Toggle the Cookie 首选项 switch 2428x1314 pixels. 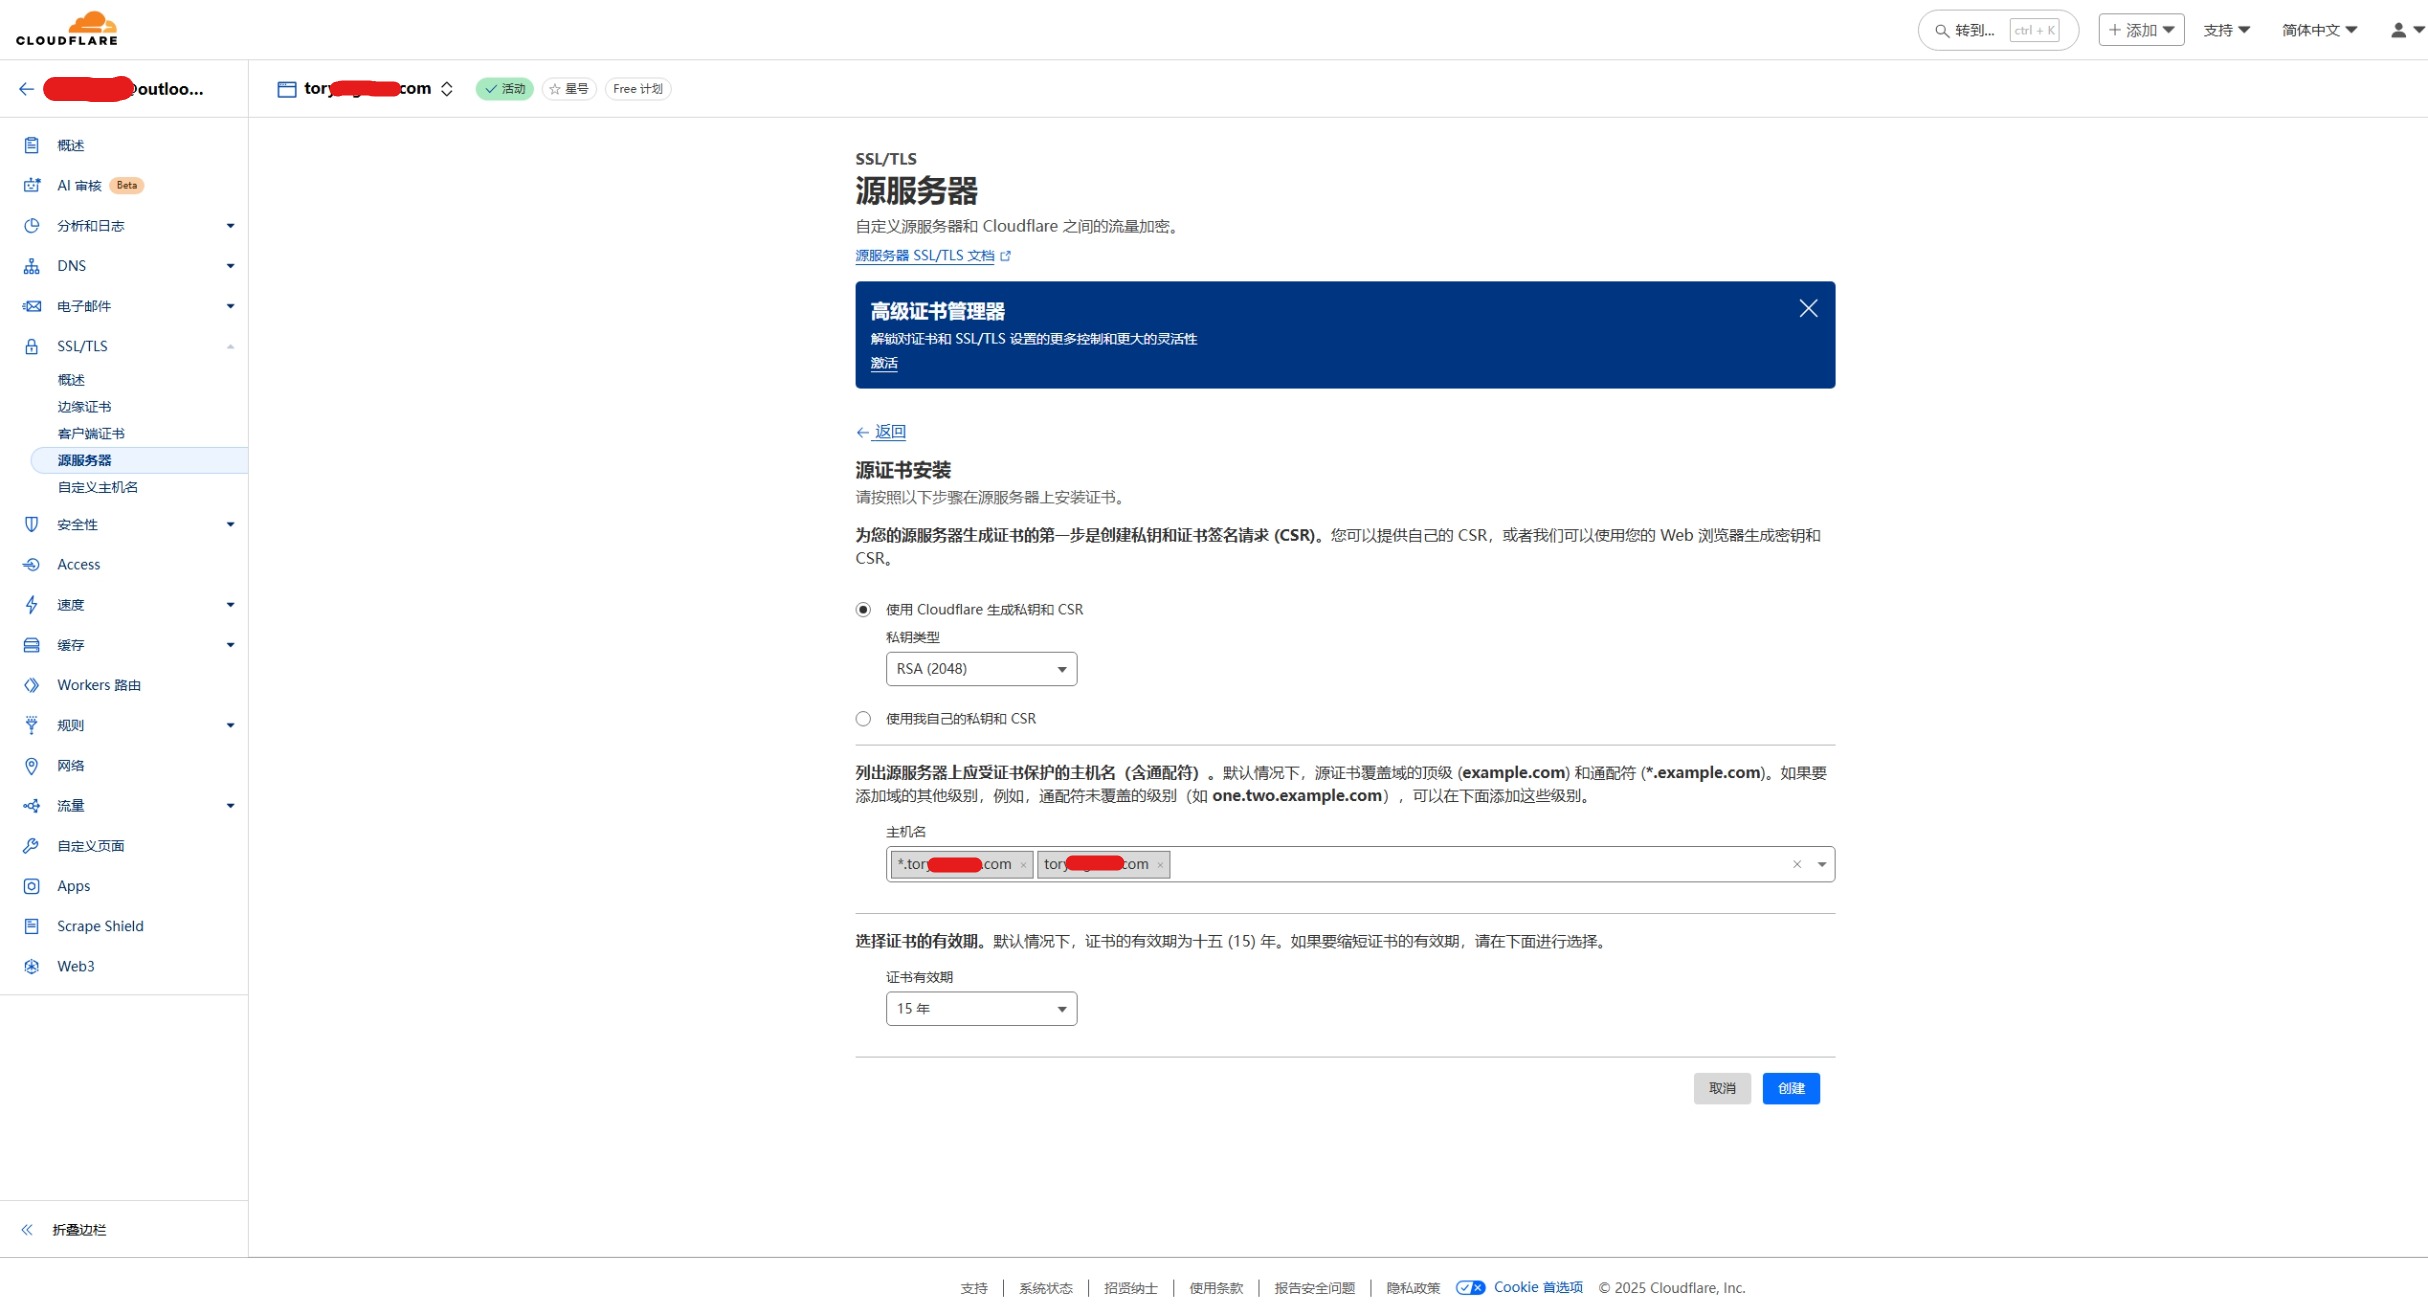(1469, 1288)
